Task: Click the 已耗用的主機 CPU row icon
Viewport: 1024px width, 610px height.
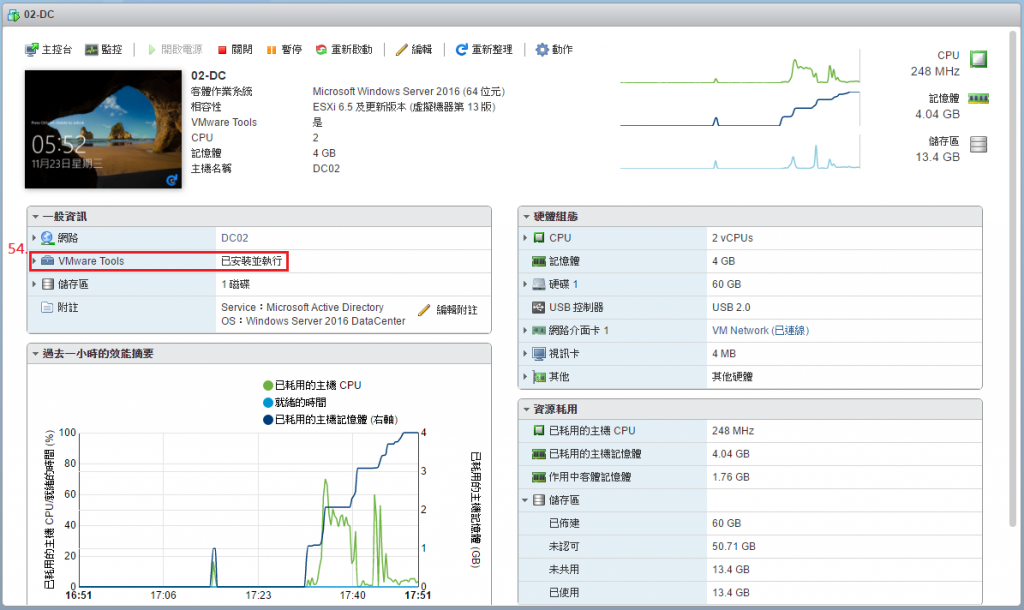Action: [x=539, y=430]
